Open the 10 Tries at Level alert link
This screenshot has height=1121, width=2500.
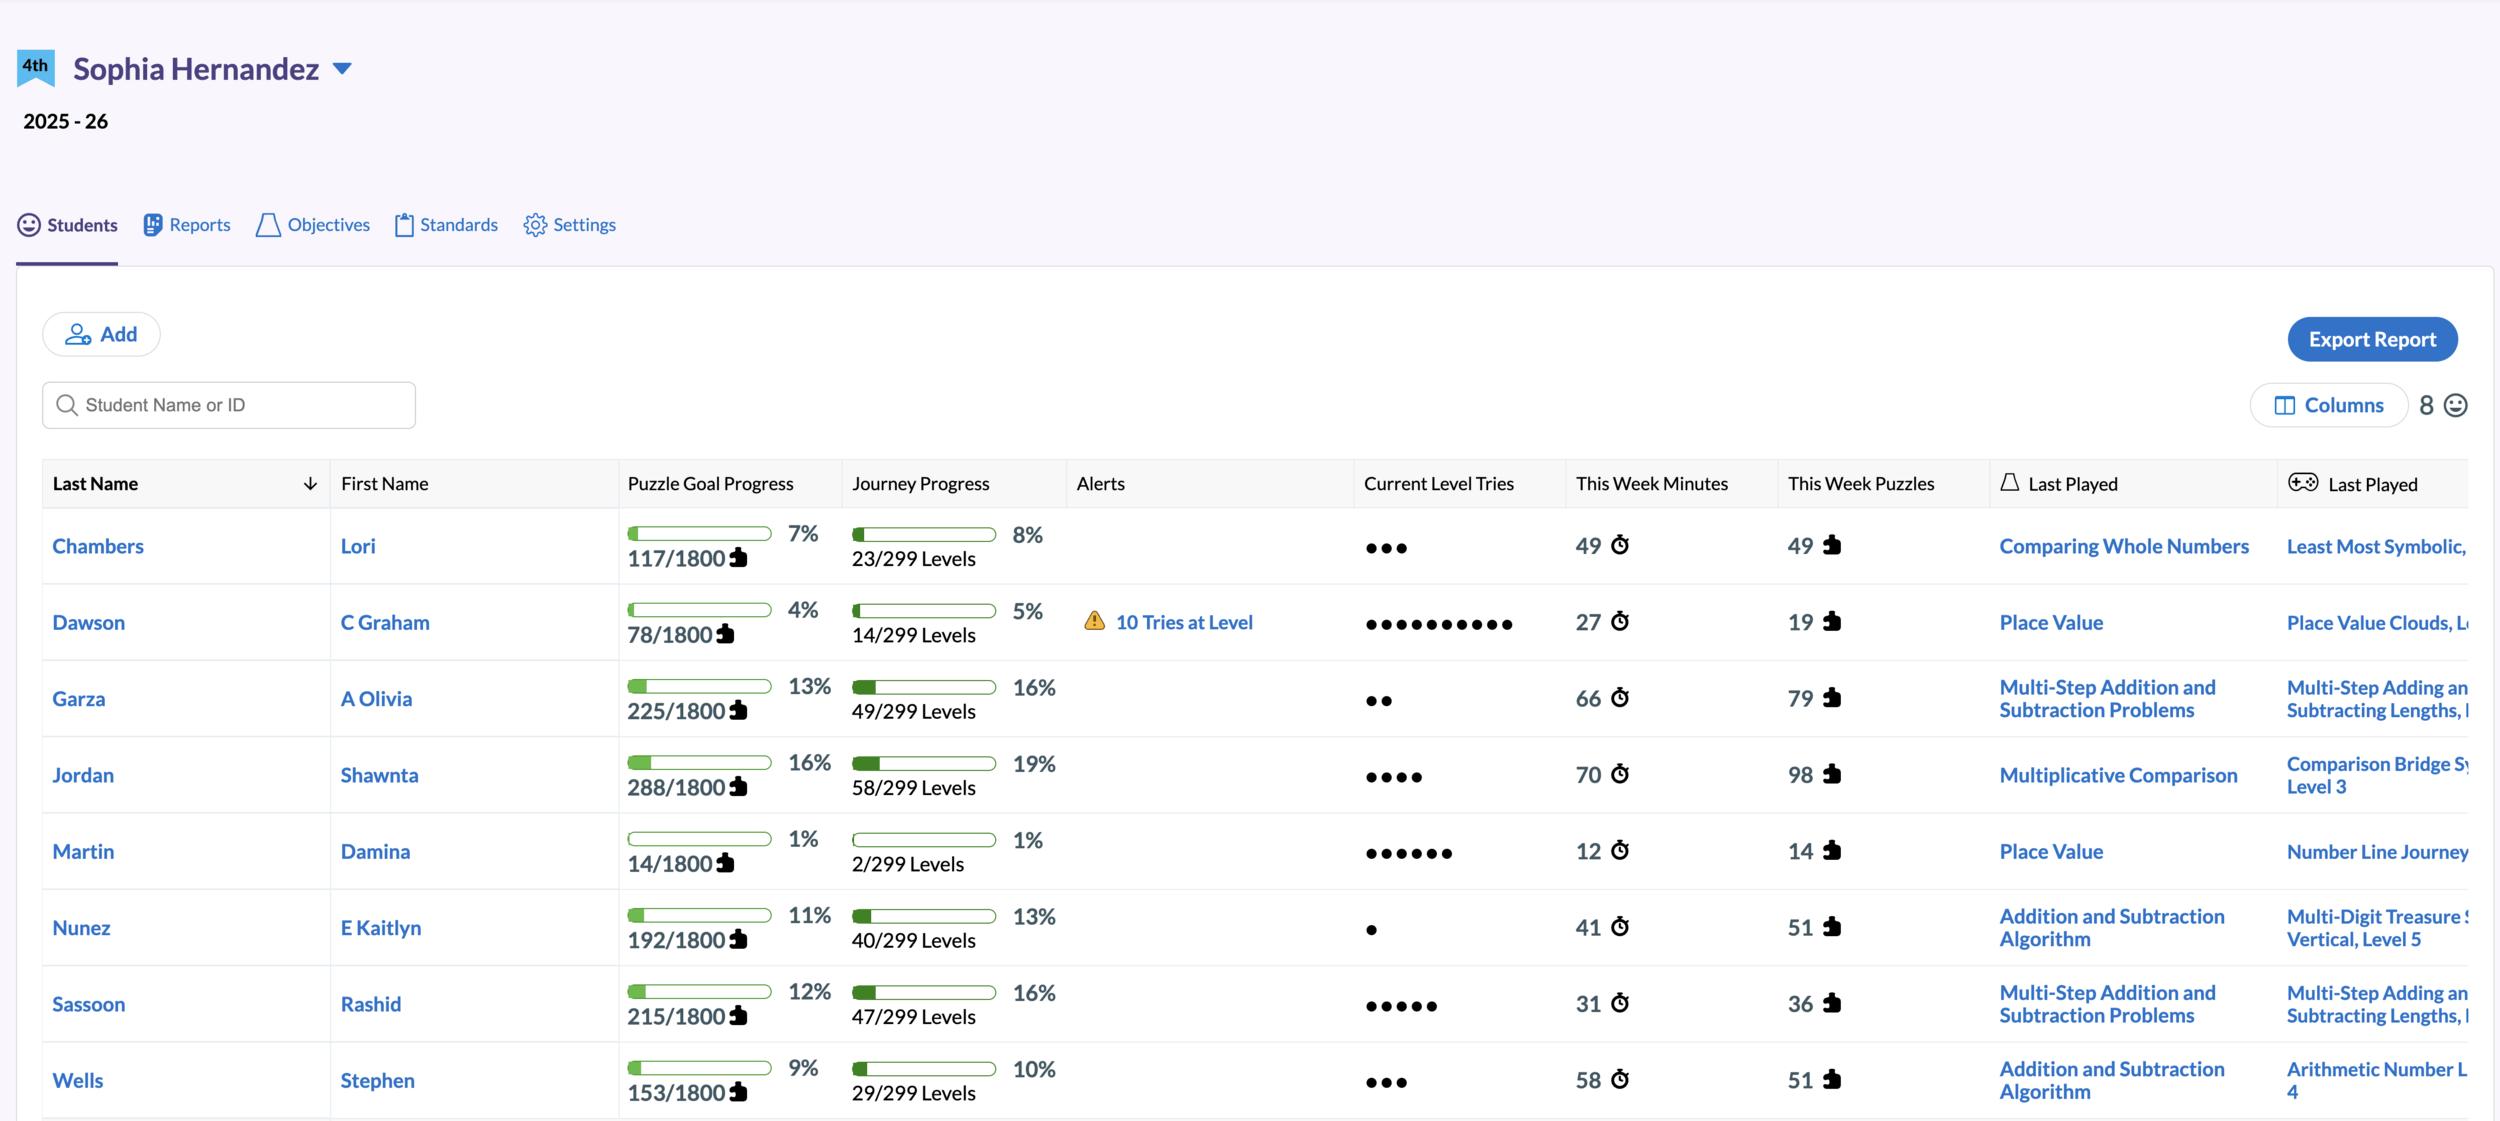1183,622
